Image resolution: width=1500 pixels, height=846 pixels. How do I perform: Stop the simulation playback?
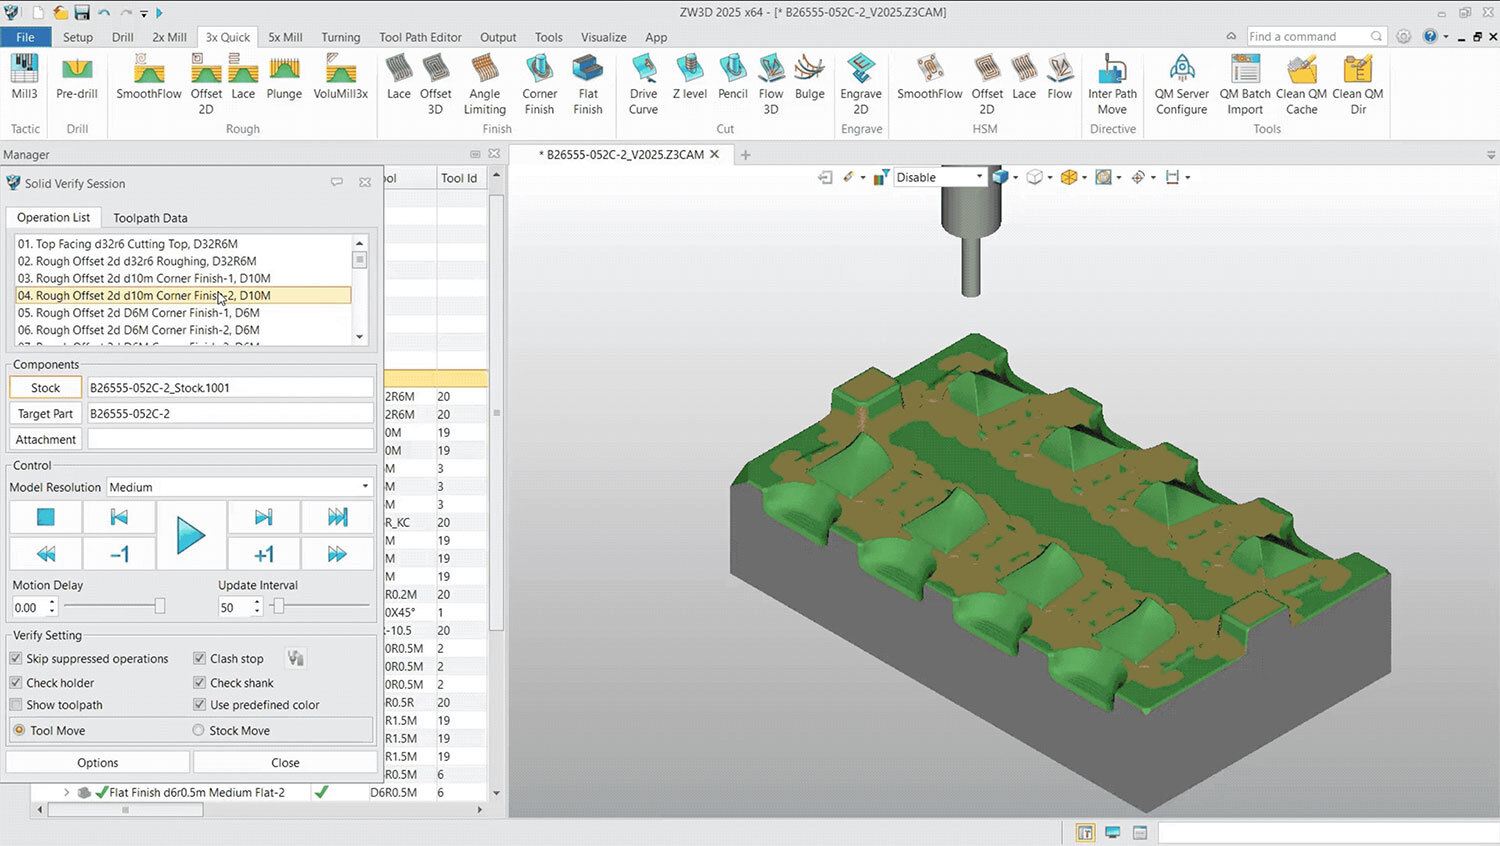[x=46, y=517]
